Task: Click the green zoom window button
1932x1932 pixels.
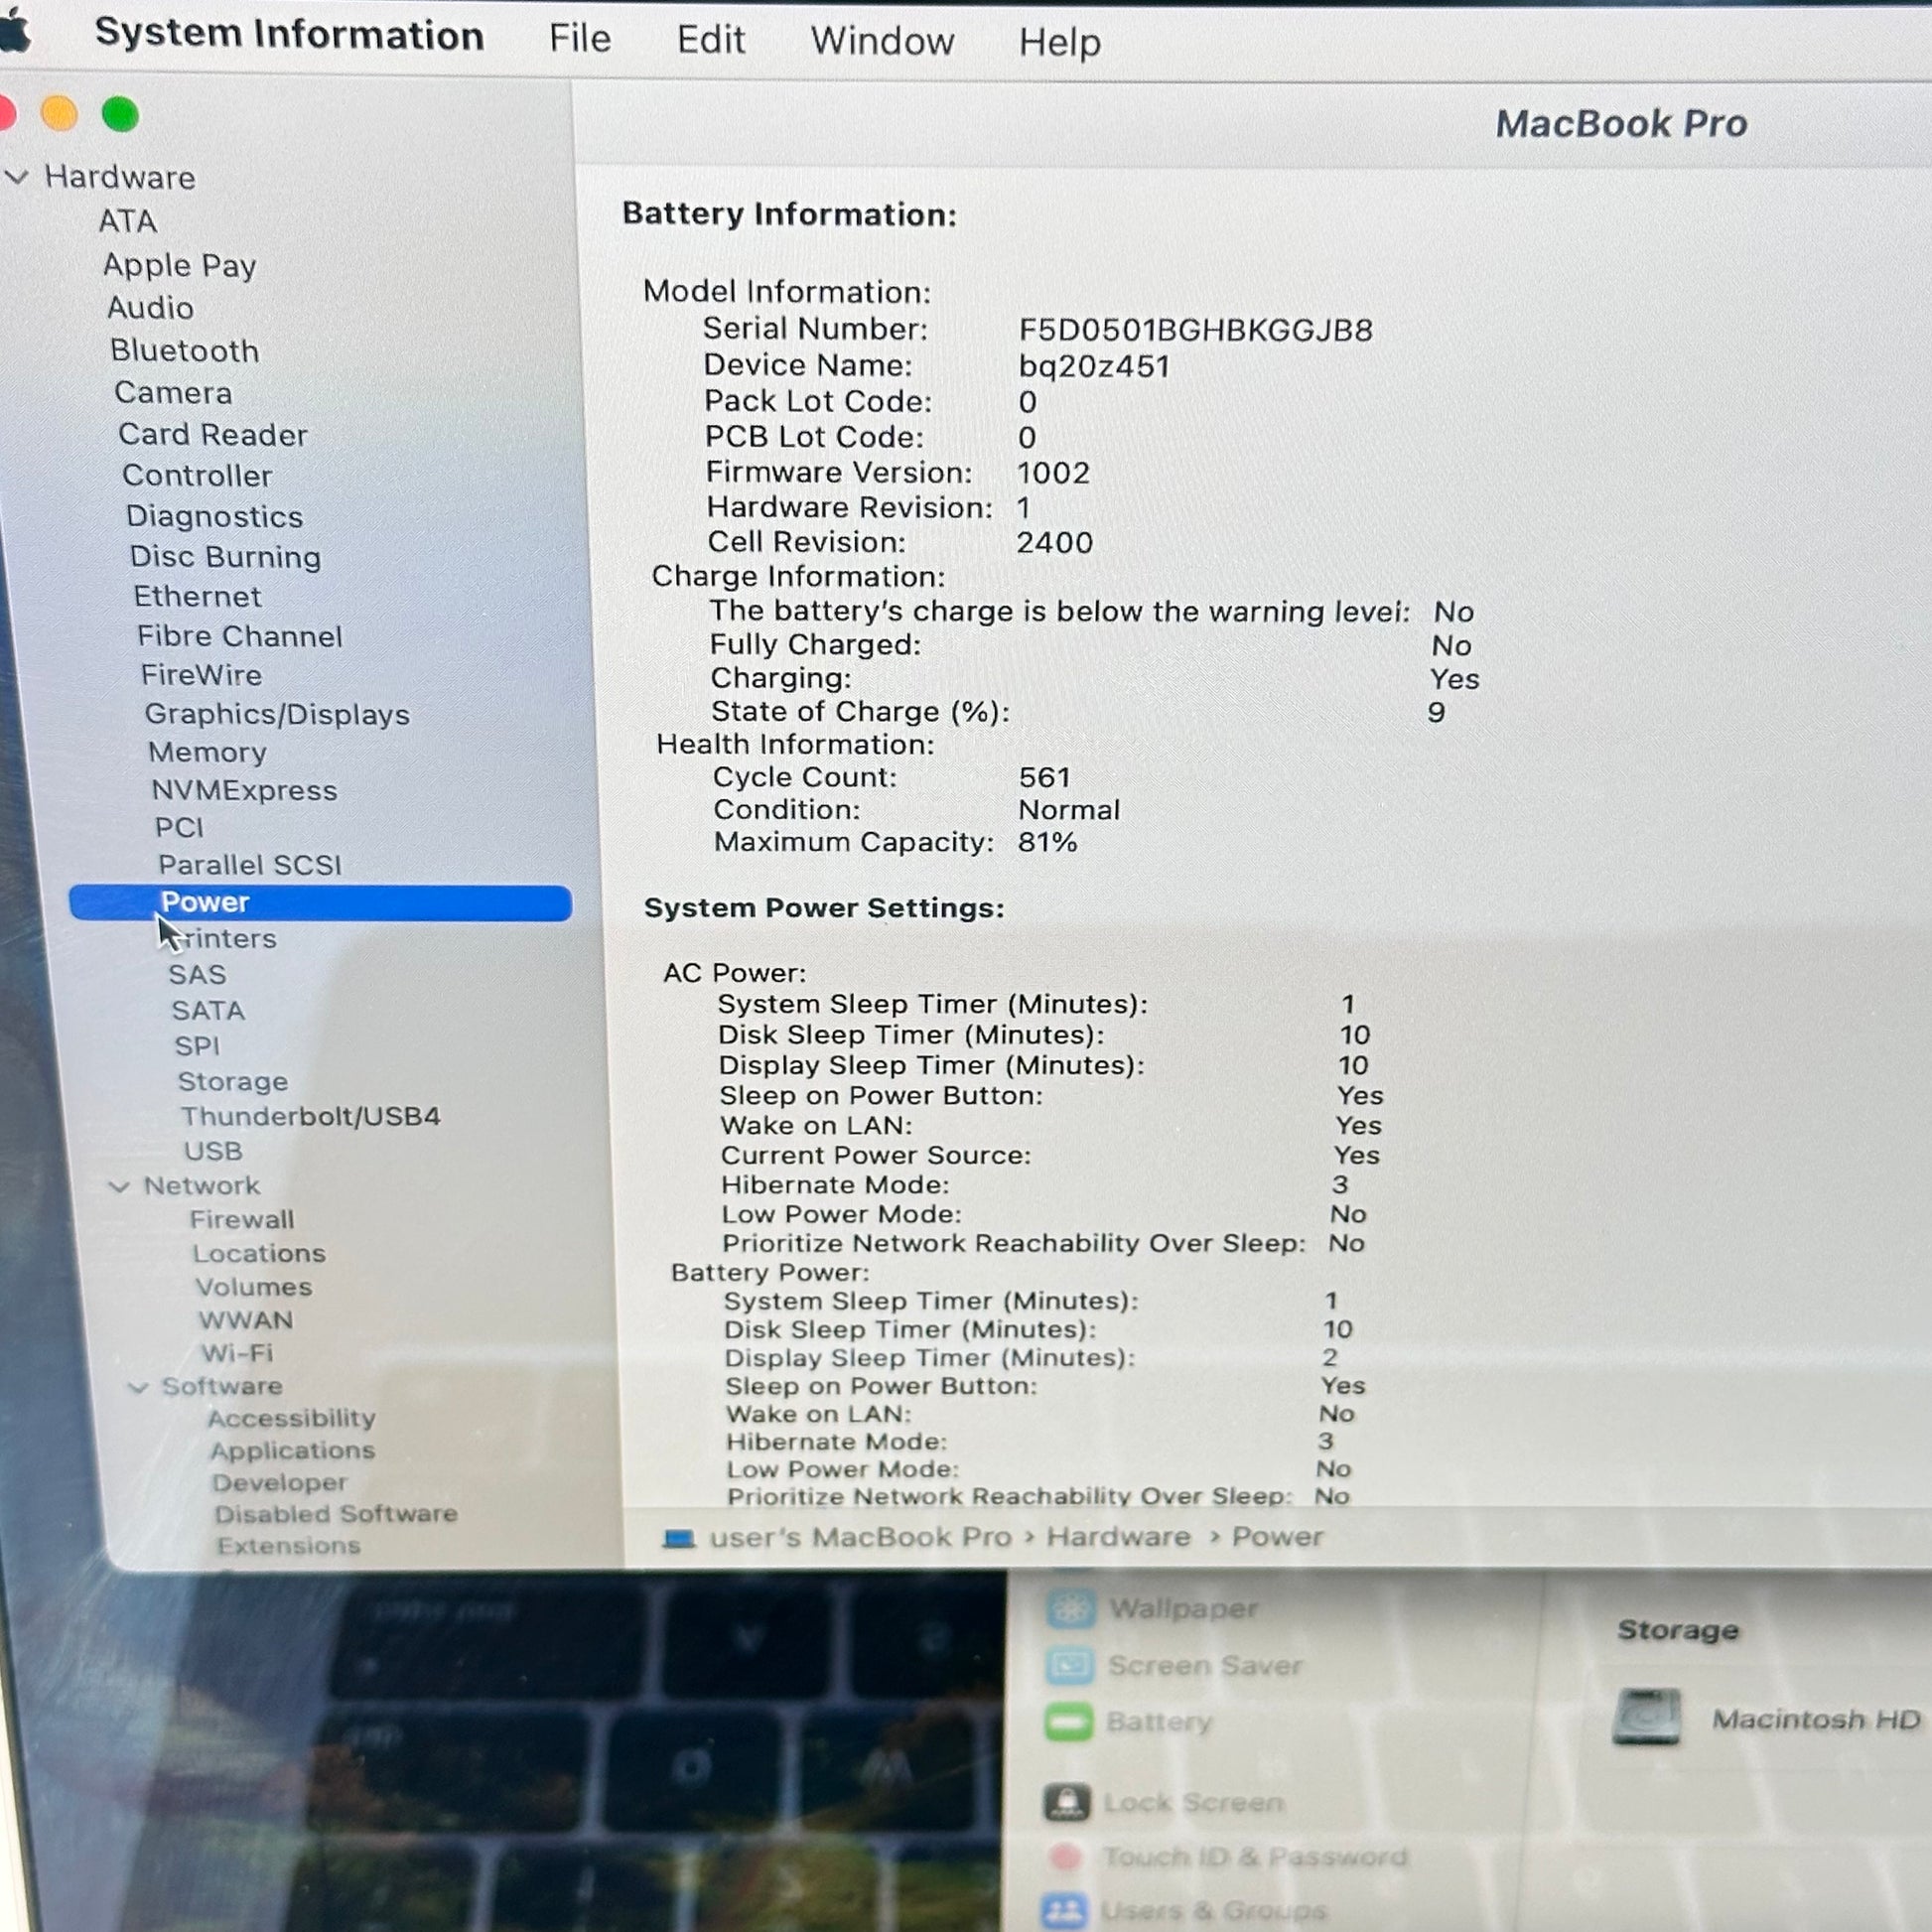Action: 120,114
